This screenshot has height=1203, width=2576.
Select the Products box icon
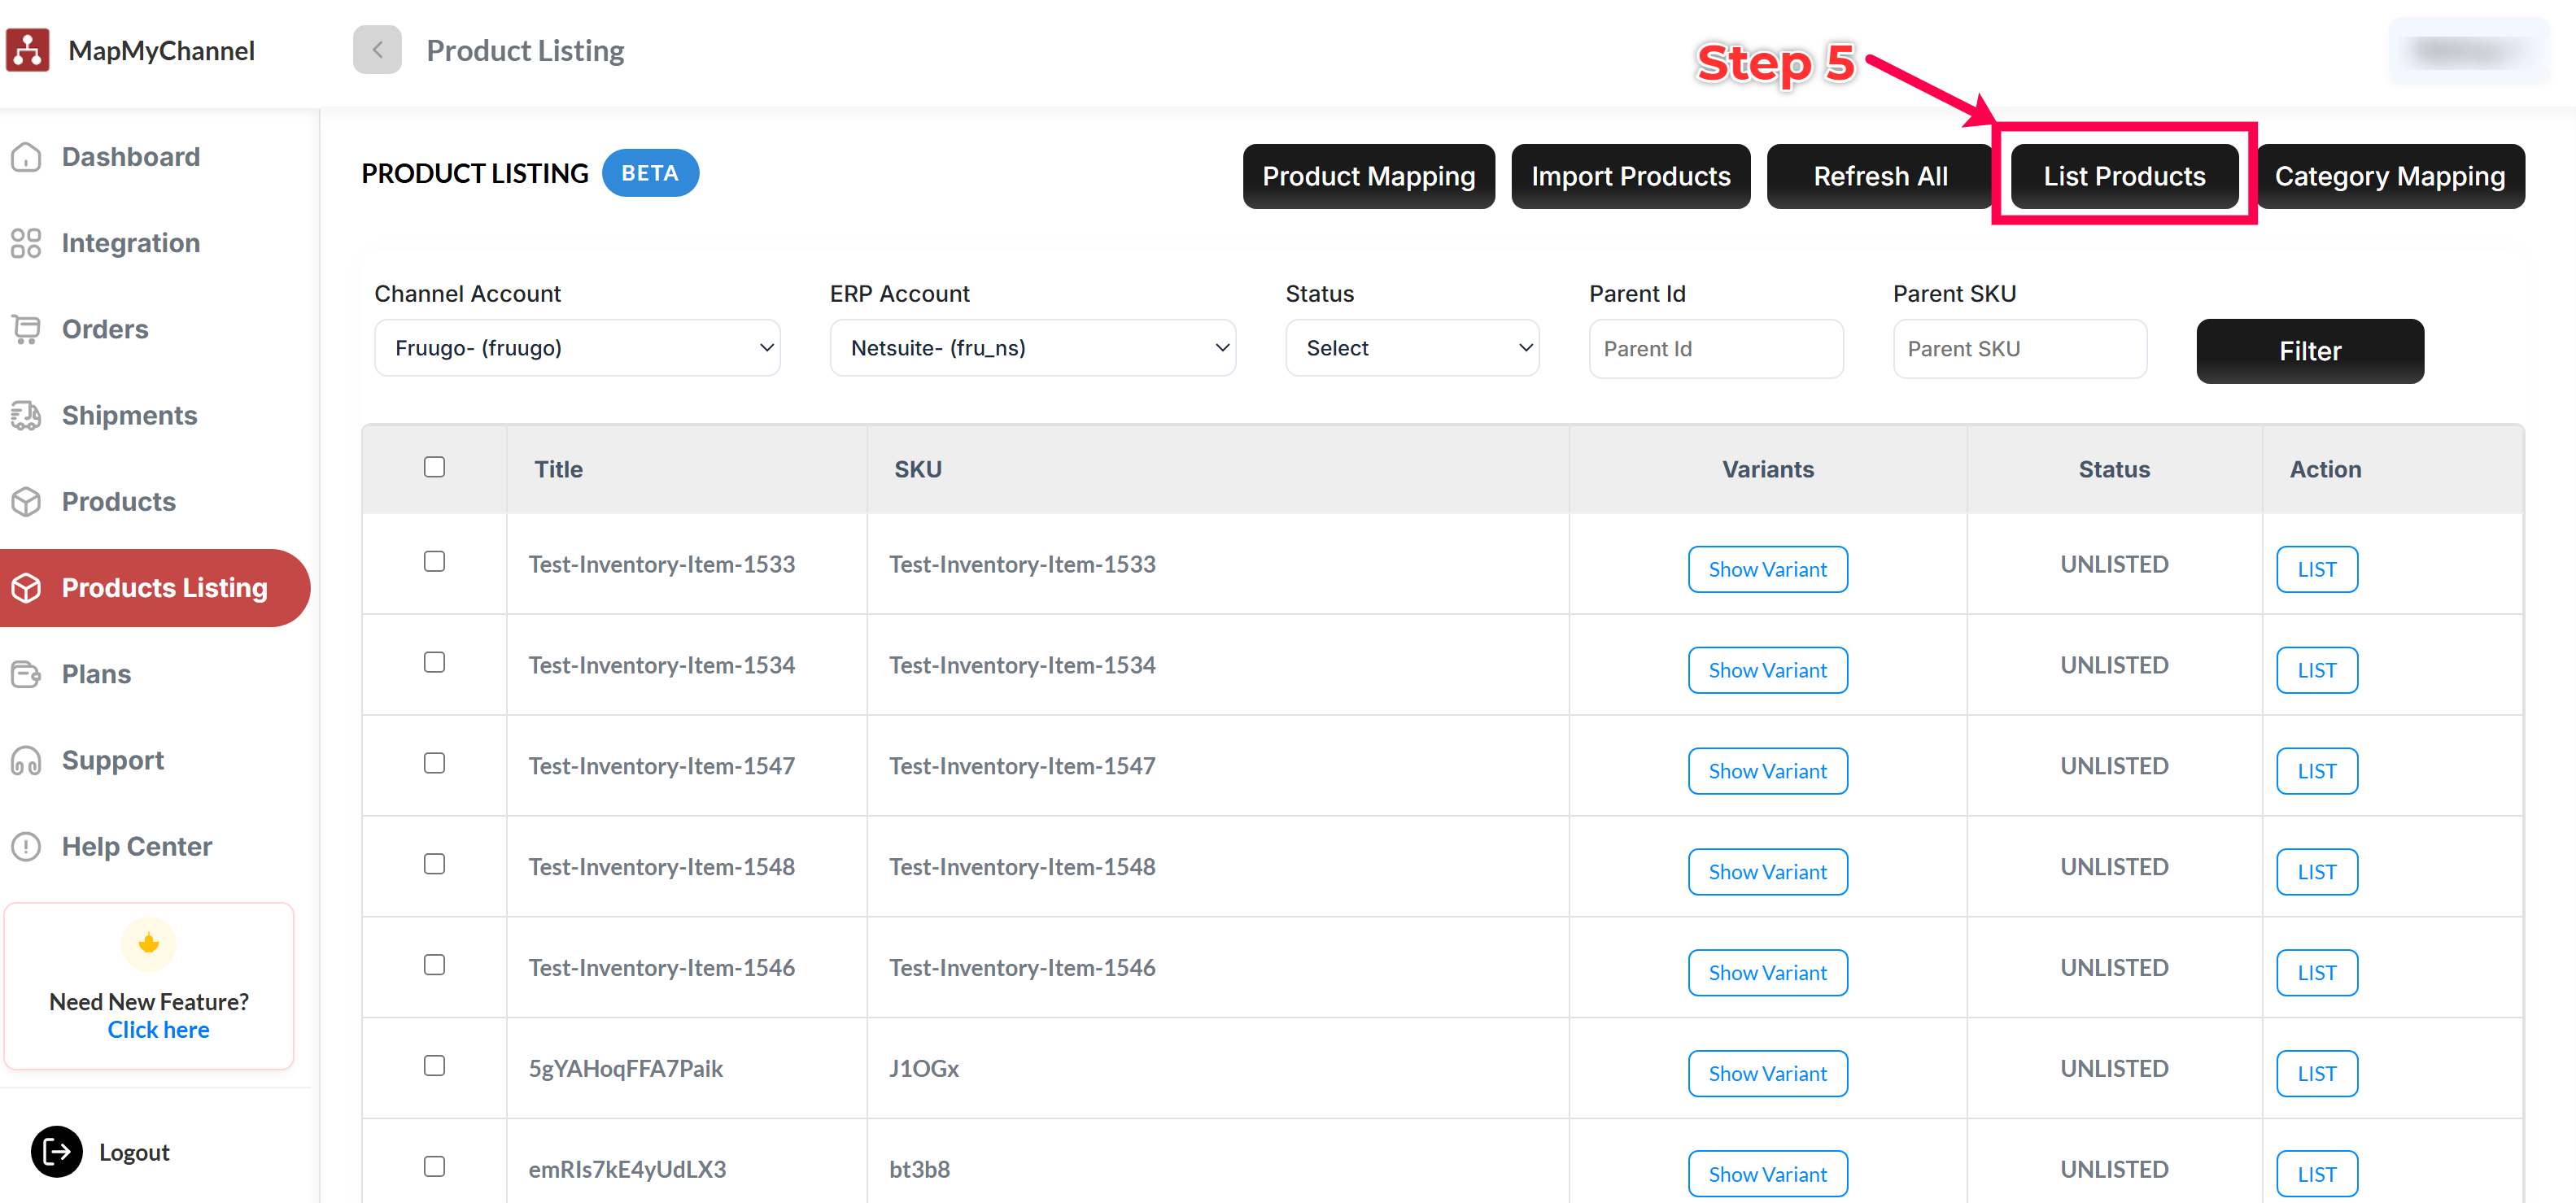(26, 501)
